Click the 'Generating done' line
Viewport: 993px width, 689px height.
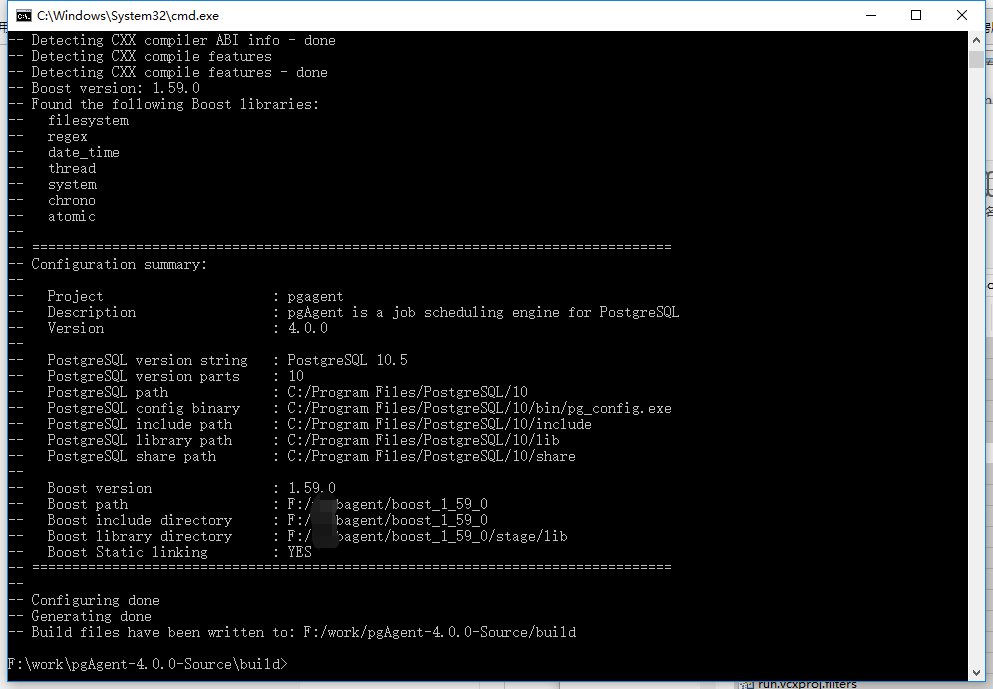(92, 616)
